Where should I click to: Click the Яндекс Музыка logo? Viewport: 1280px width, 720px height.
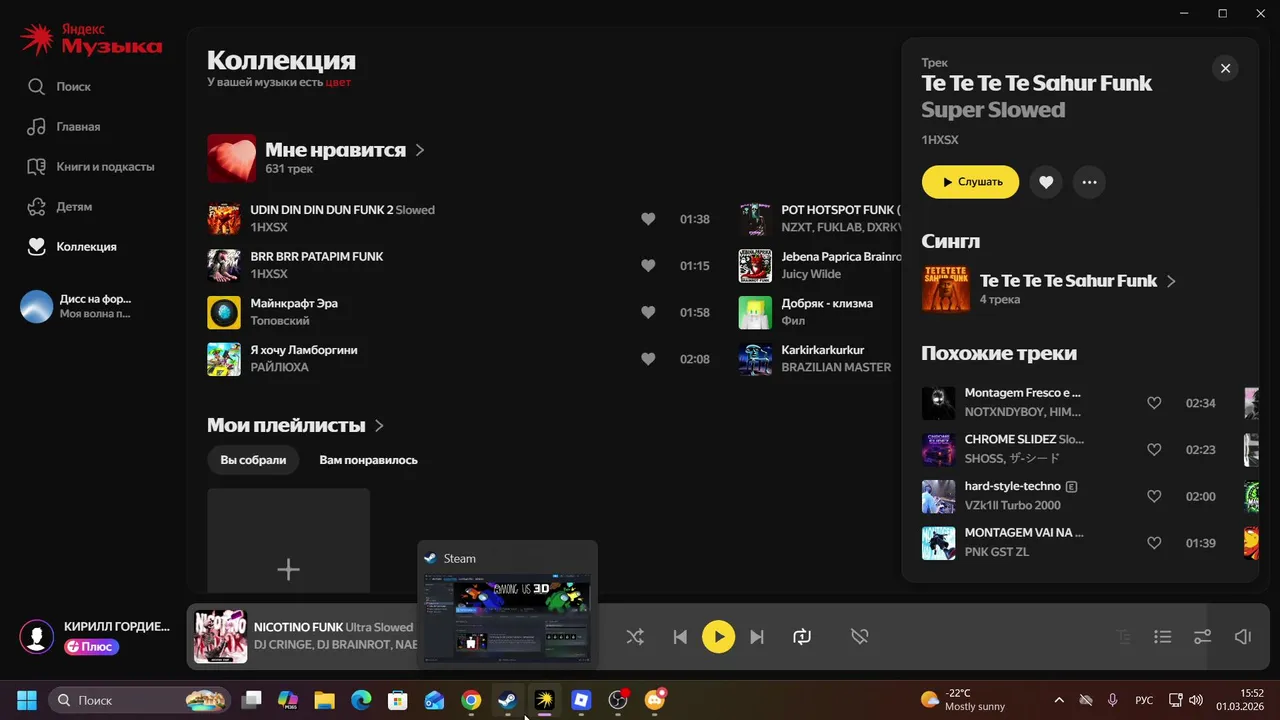click(91, 40)
